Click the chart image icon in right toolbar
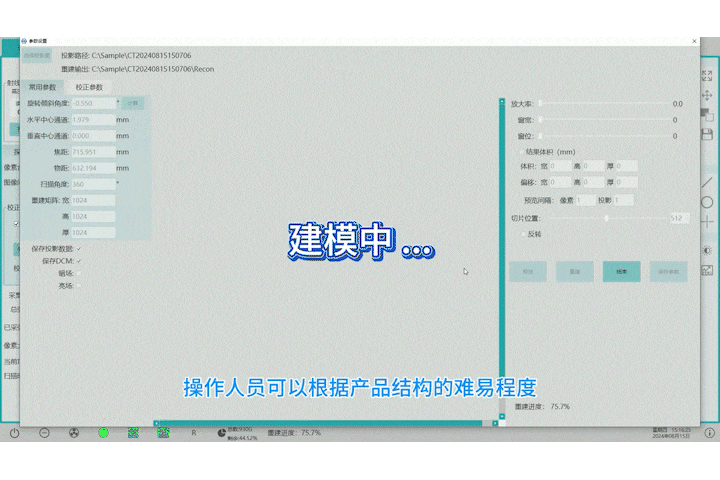This screenshot has height=480, width=720. pyautogui.click(x=707, y=271)
